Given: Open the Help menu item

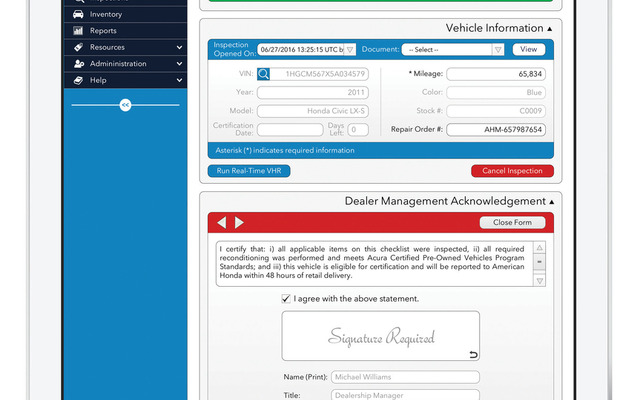Looking at the screenshot, I should point(125,80).
